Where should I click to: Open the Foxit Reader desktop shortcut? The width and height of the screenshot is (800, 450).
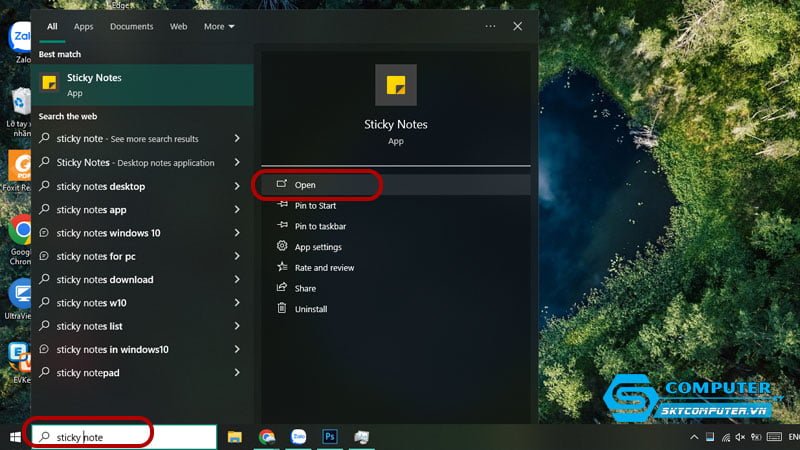(x=19, y=171)
